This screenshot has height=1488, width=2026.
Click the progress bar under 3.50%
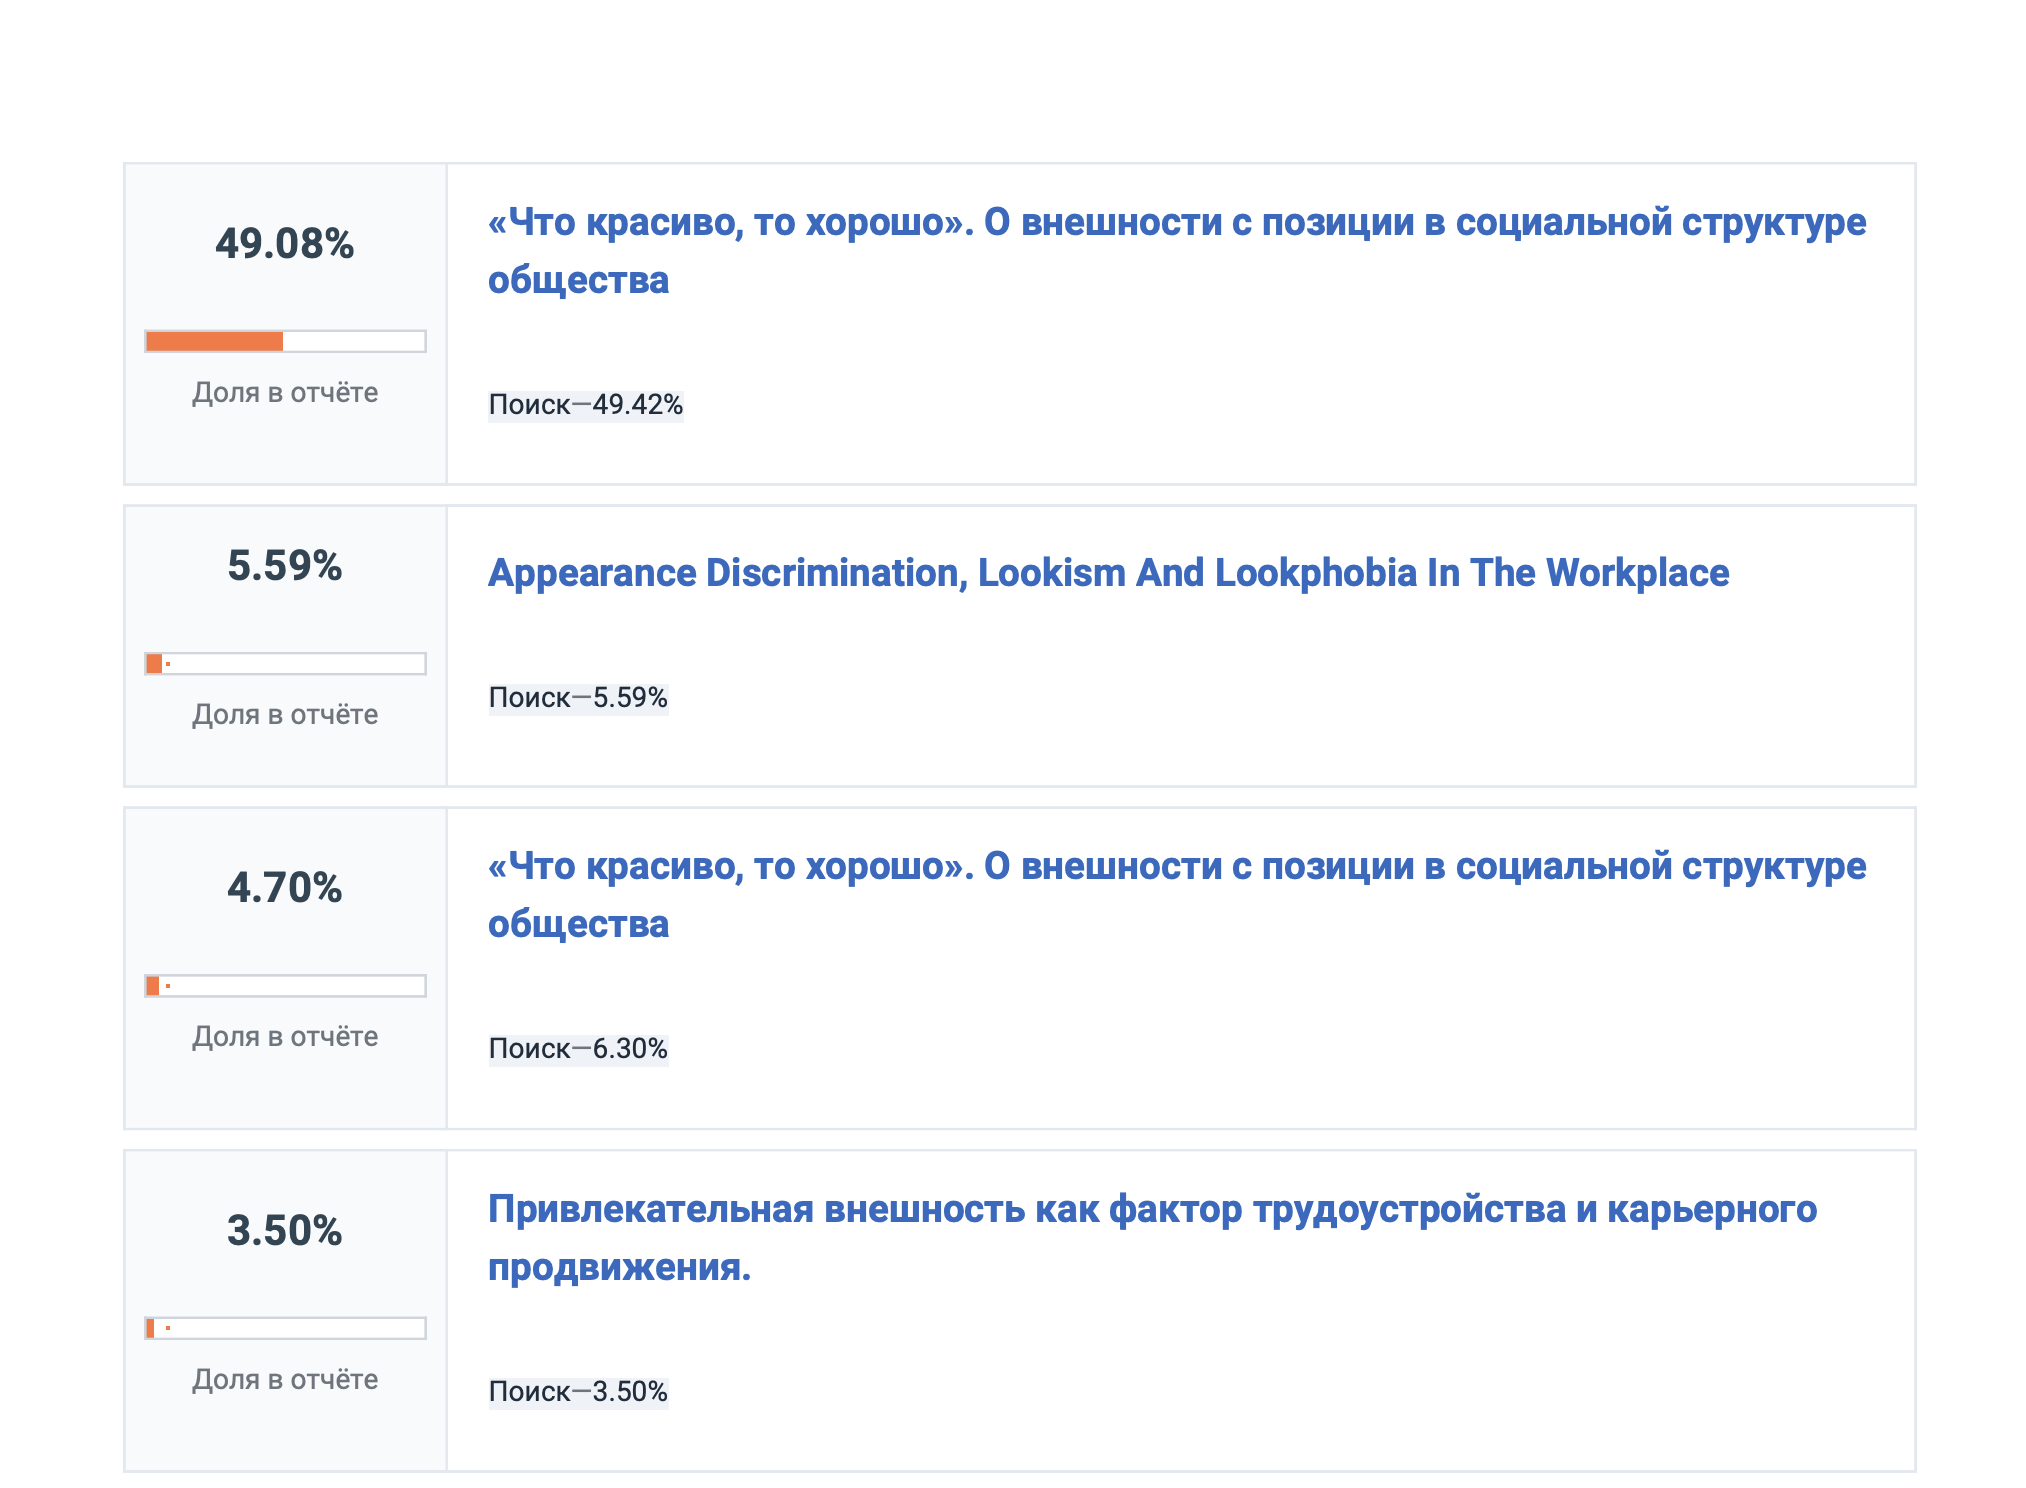[x=285, y=1328]
